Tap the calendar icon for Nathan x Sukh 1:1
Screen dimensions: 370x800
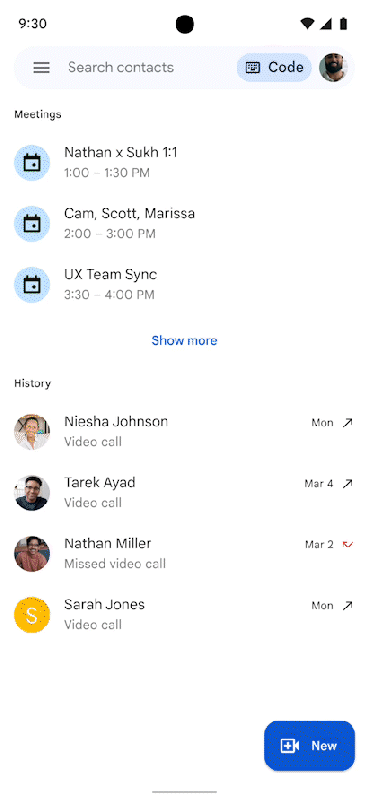click(32, 163)
